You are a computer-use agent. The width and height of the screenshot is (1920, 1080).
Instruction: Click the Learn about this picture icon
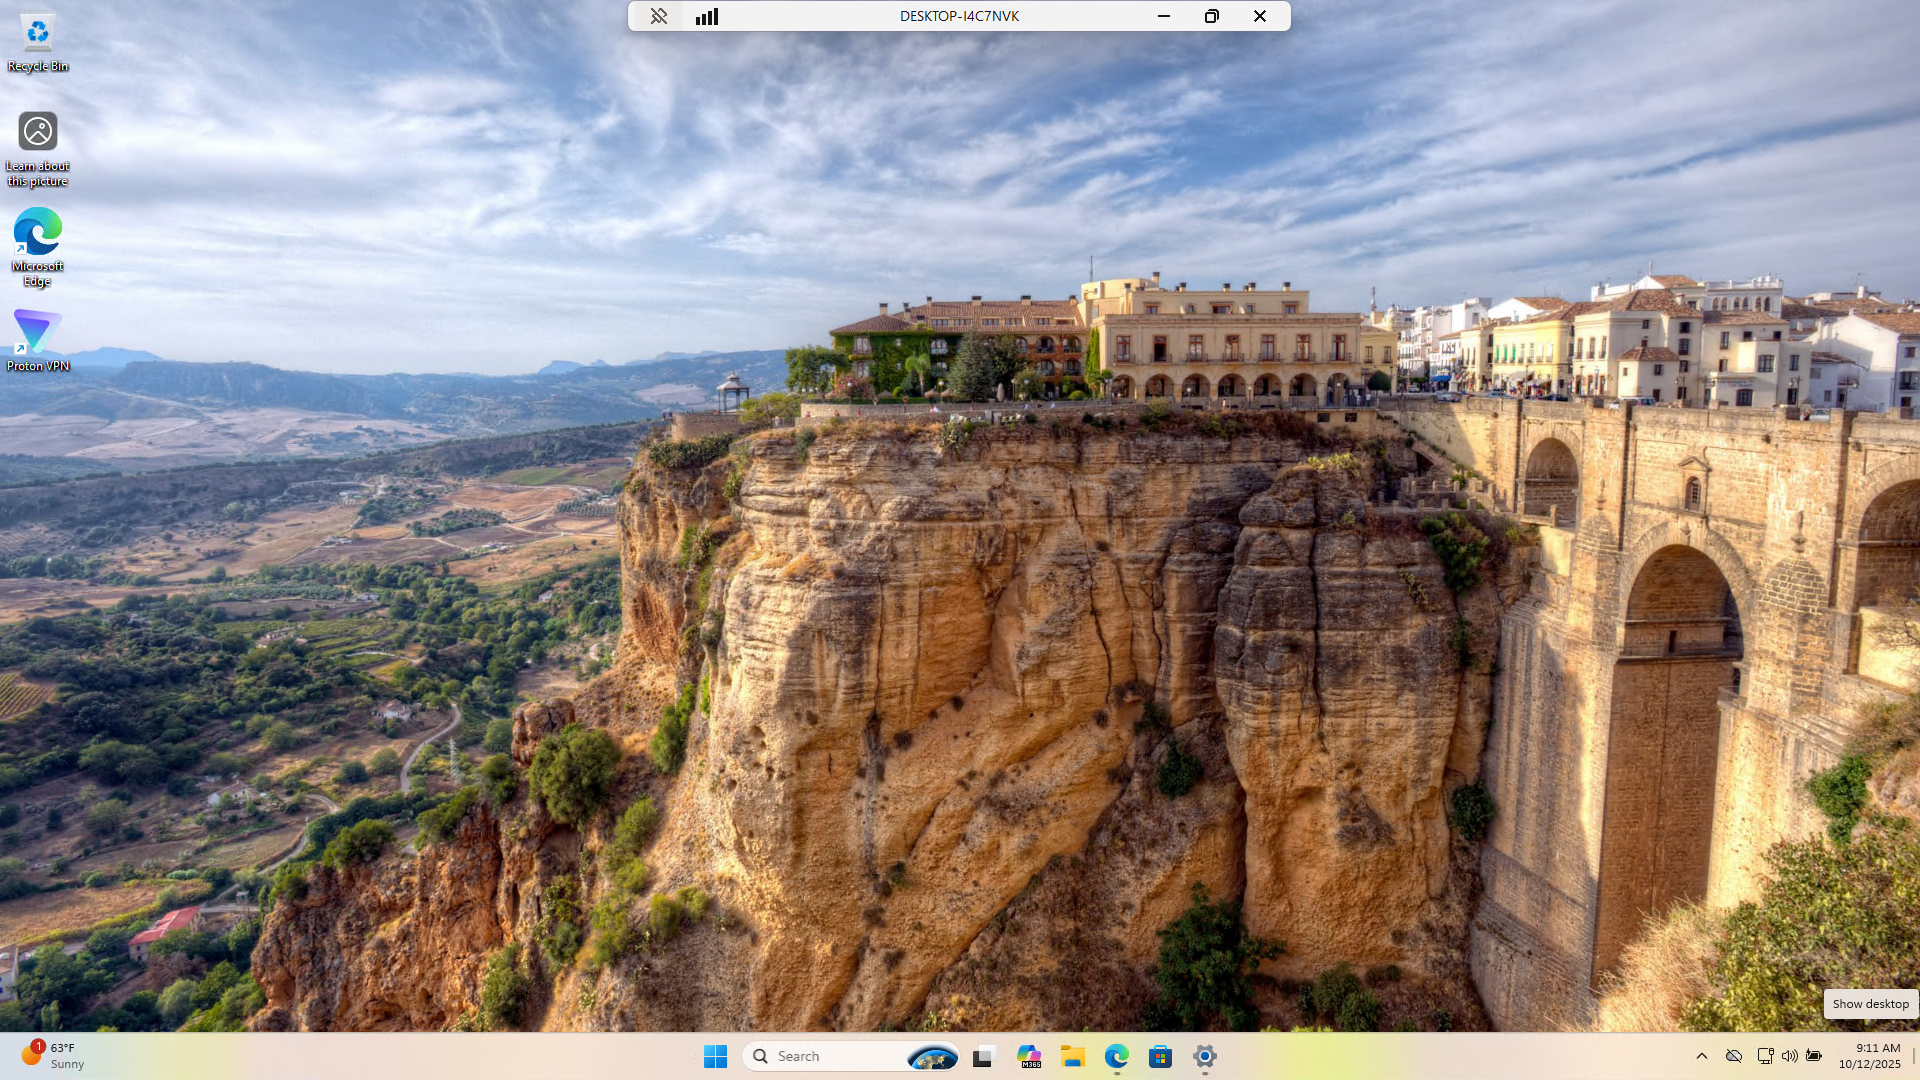[x=38, y=132]
